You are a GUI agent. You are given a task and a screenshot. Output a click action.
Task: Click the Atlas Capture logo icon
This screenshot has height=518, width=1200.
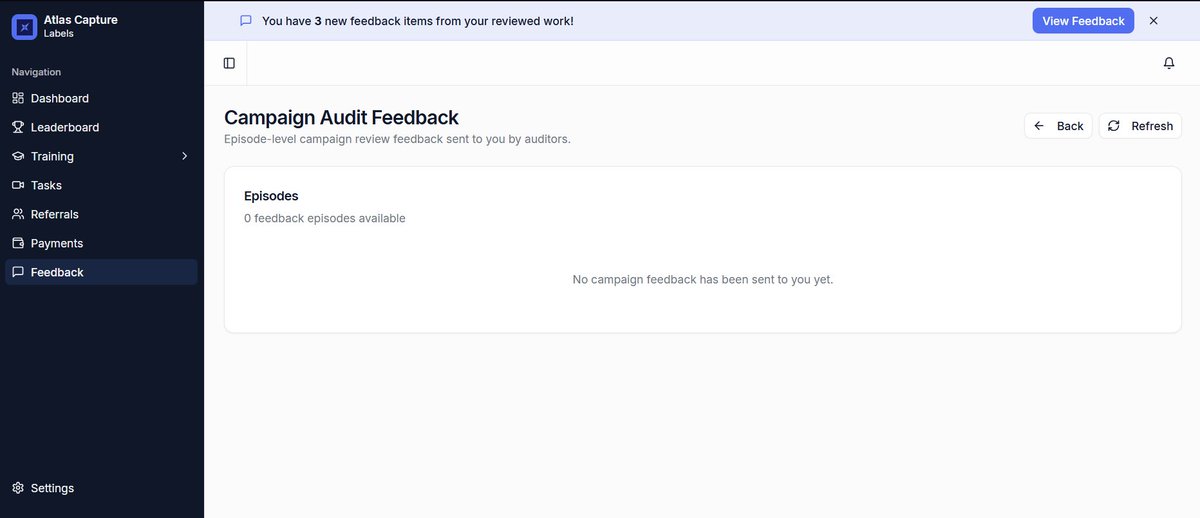coord(24,27)
